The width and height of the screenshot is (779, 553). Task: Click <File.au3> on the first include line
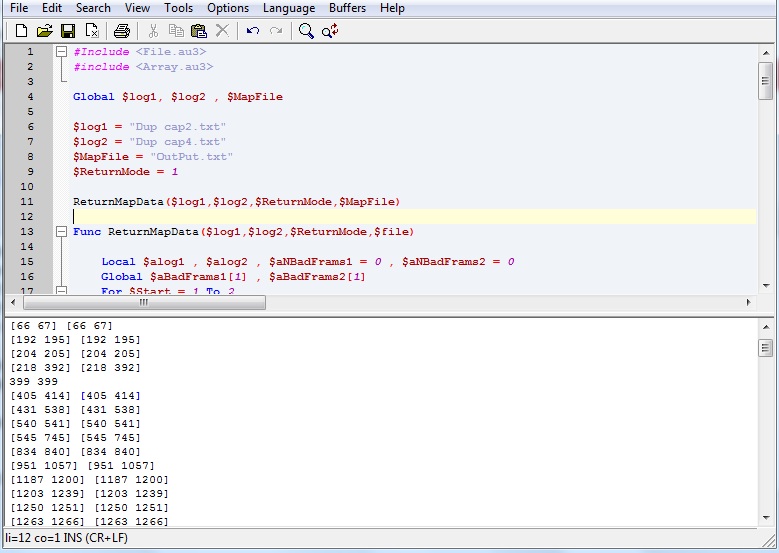pos(171,52)
